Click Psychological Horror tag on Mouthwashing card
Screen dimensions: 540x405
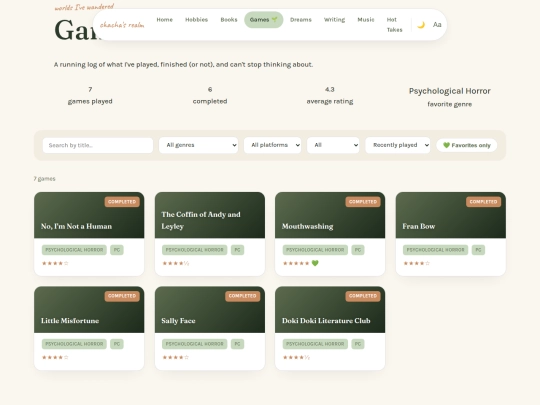315,250
